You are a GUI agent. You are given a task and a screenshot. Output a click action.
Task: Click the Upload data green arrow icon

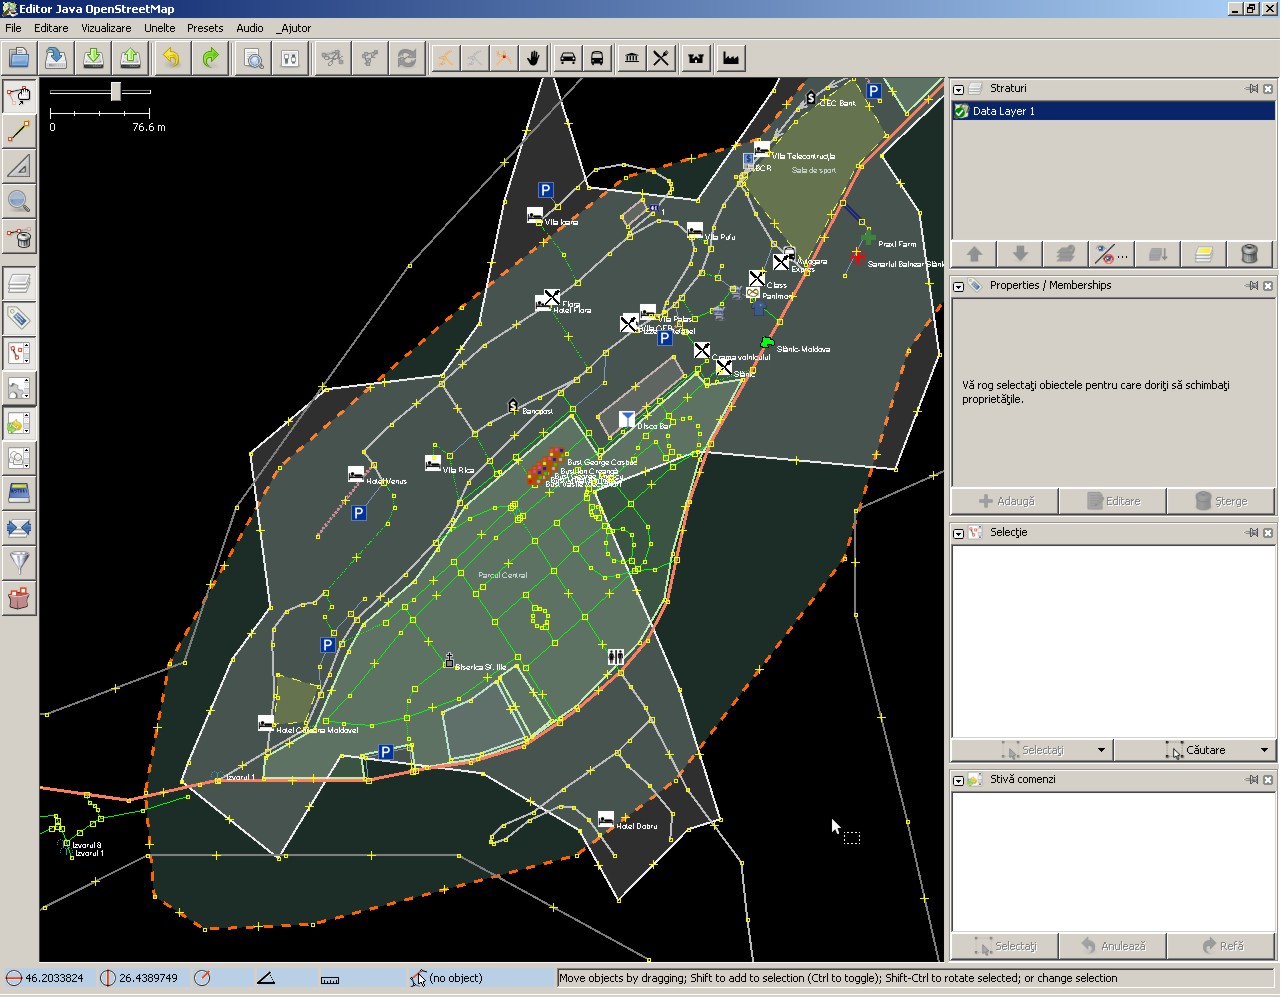[x=130, y=58]
